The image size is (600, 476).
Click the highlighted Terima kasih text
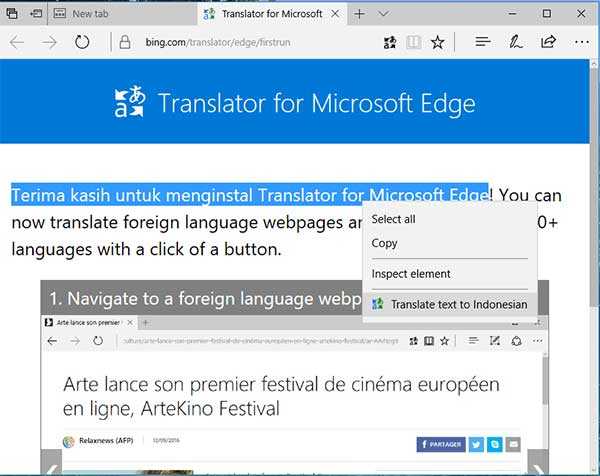point(249,195)
